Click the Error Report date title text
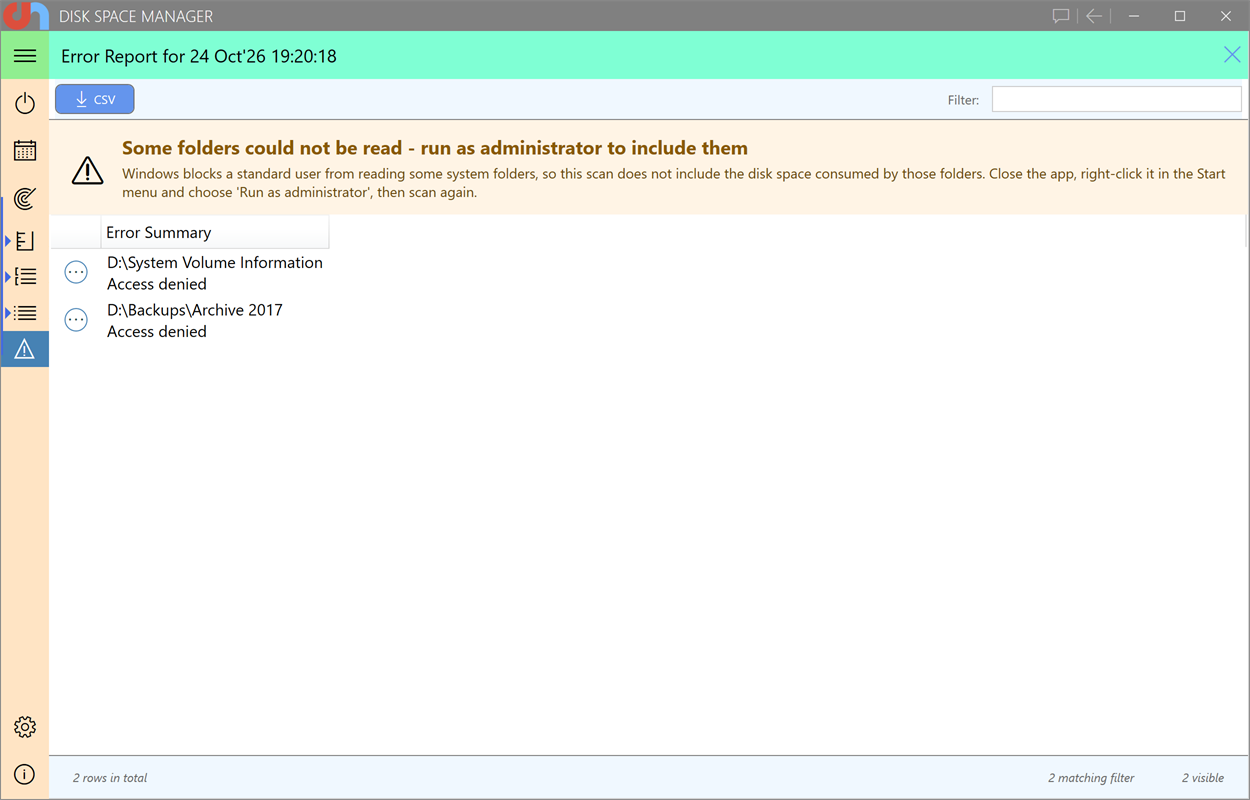Screen dimensions: 1250x800 (x=199, y=56)
